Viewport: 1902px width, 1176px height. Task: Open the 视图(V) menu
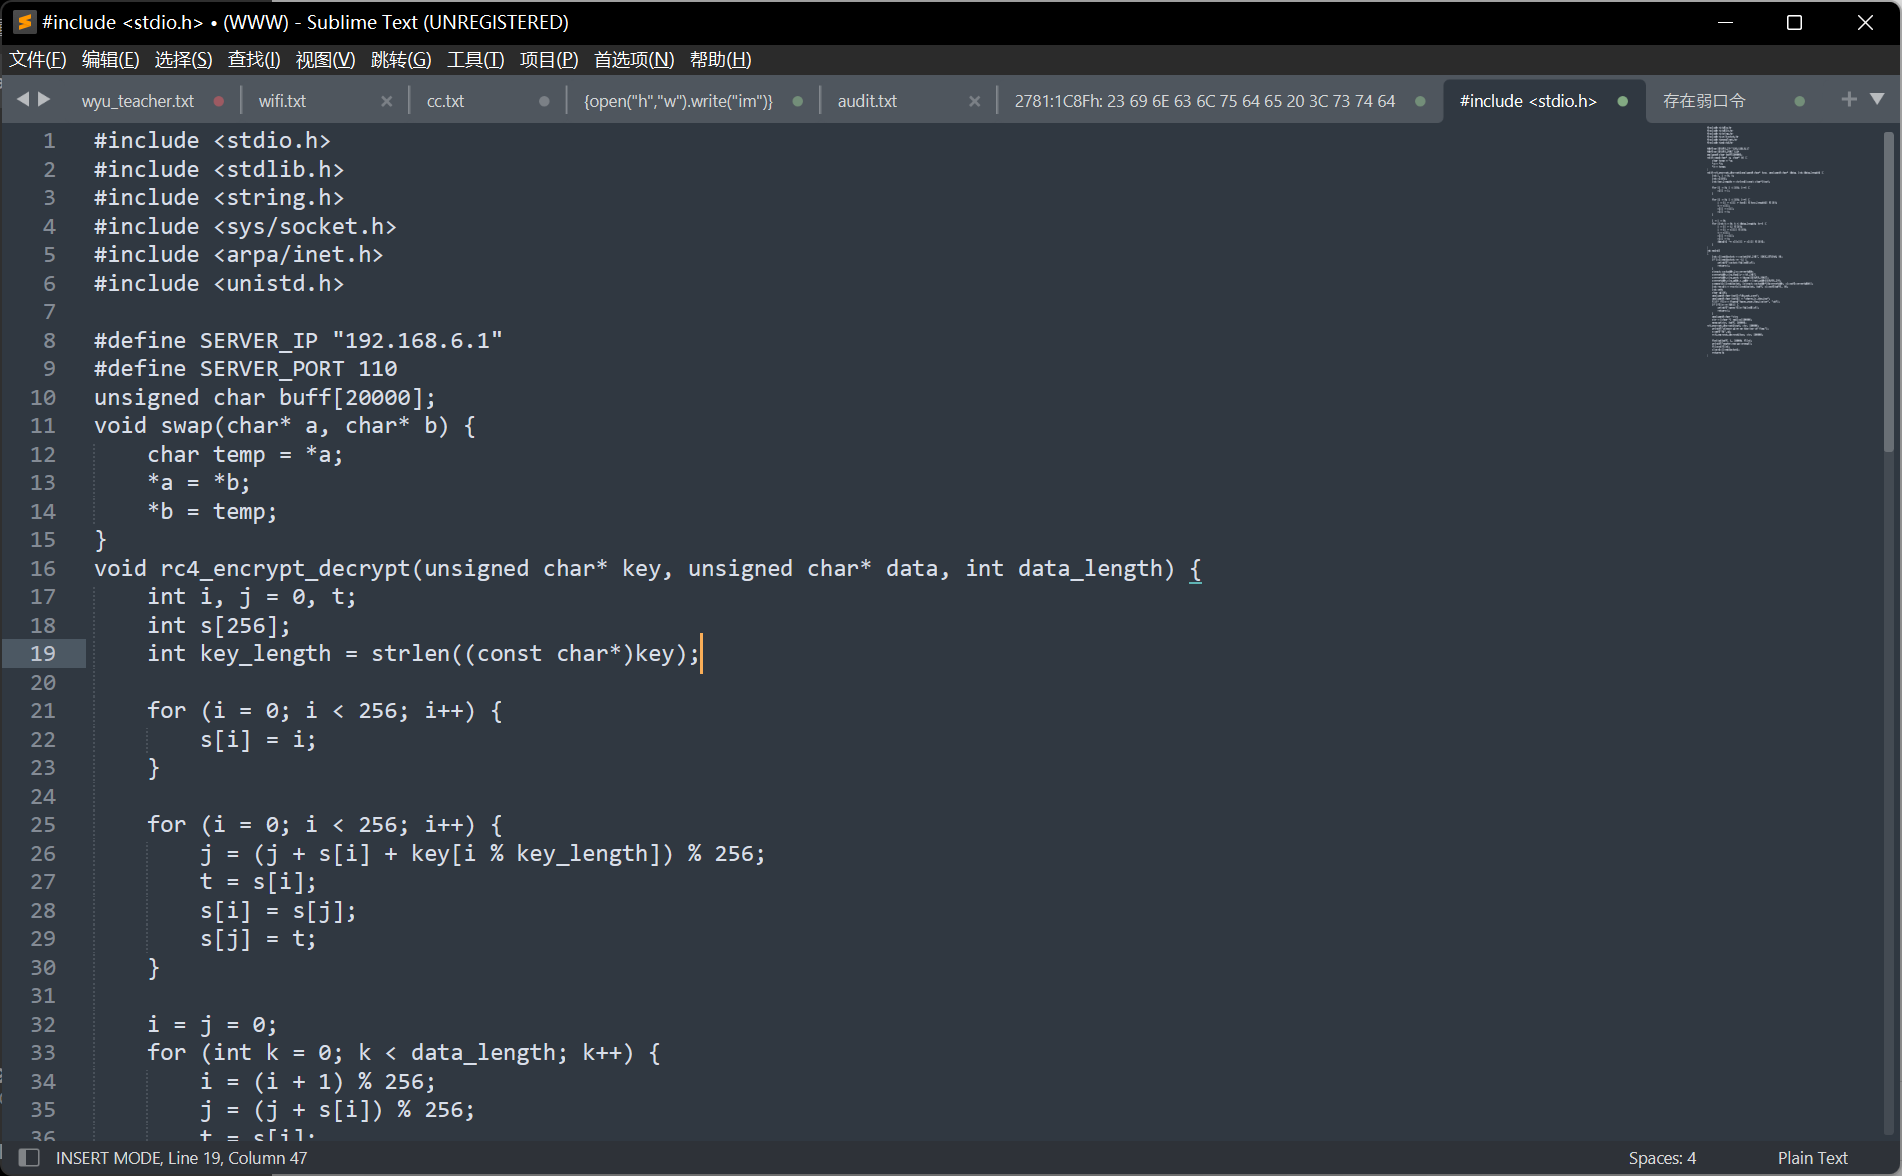tap(325, 60)
